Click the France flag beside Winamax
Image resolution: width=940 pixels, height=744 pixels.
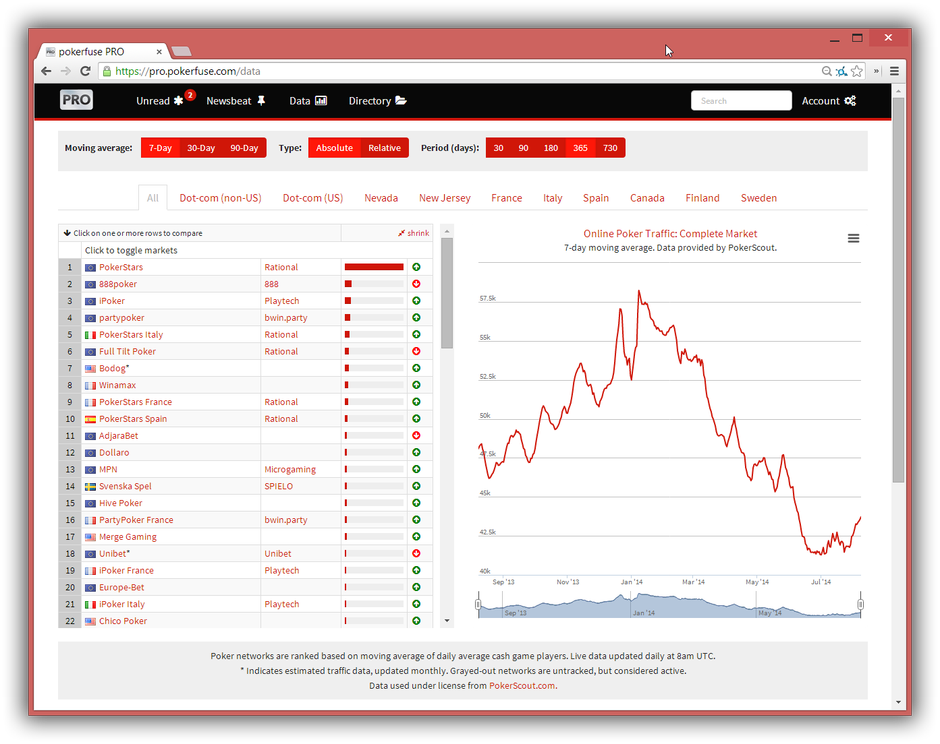(x=91, y=385)
